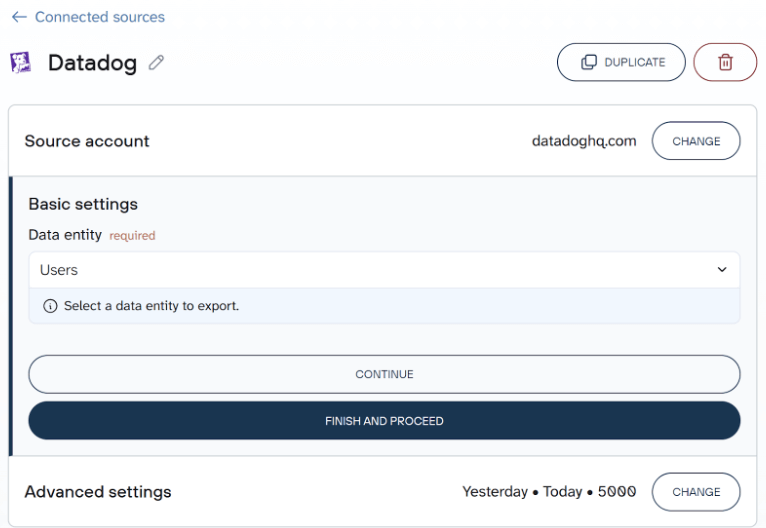This screenshot has height=528, width=766.
Task: Click the Basic settings heading
Action: click(83, 204)
